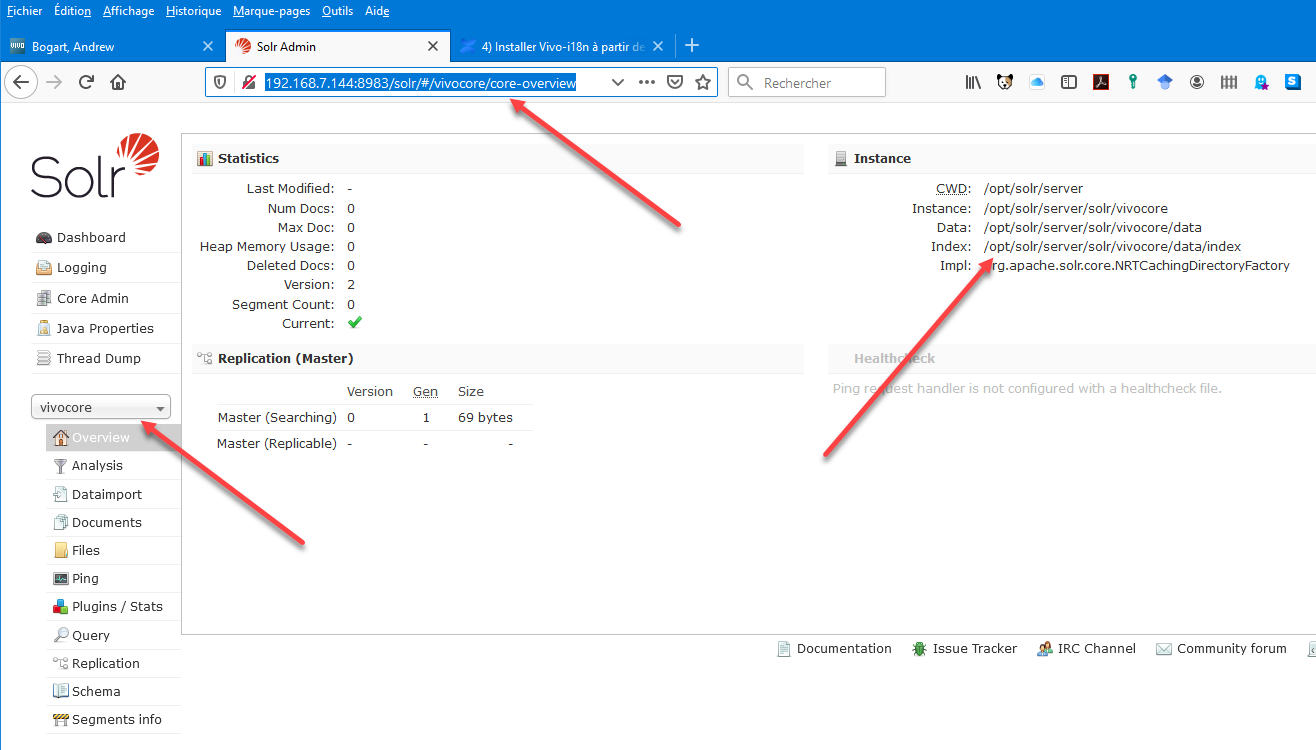This screenshot has width=1316, height=750.
Task: Click the blue S extension icon
Action: (x=1293, y=82)
